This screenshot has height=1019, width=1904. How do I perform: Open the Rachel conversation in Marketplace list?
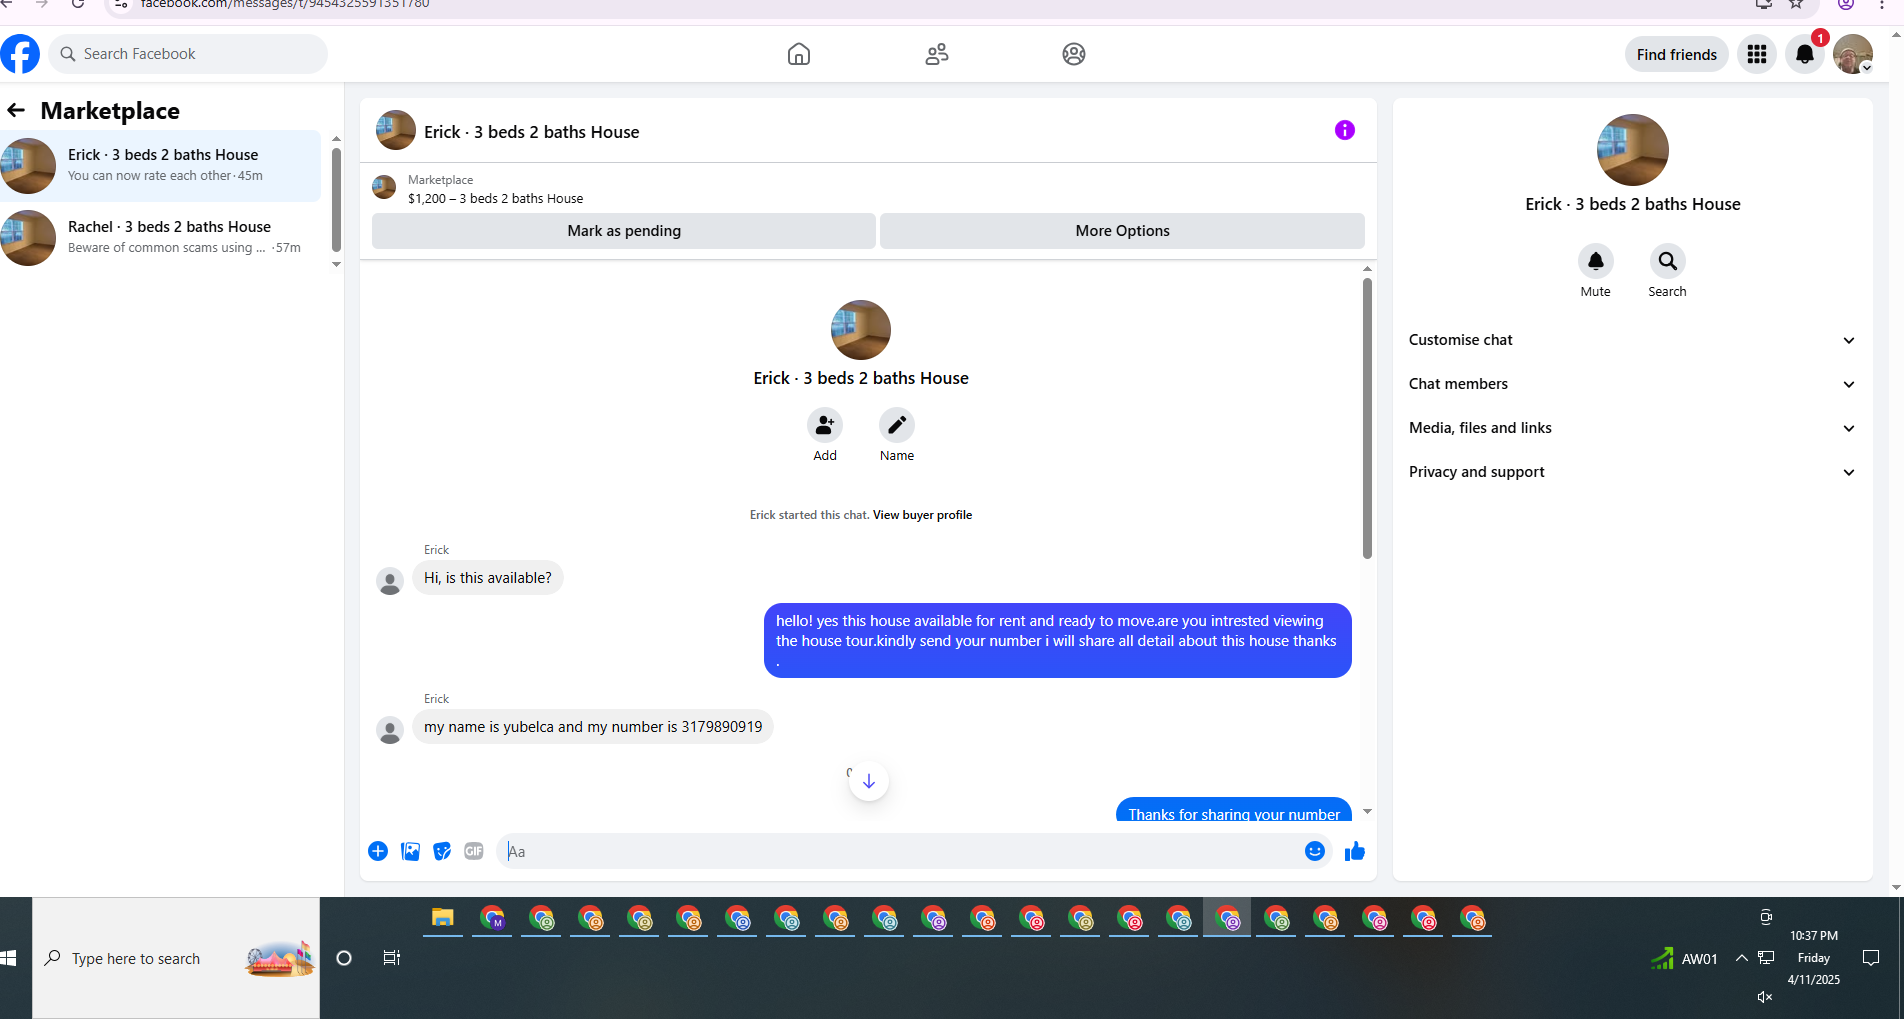(x=160, y=237)
